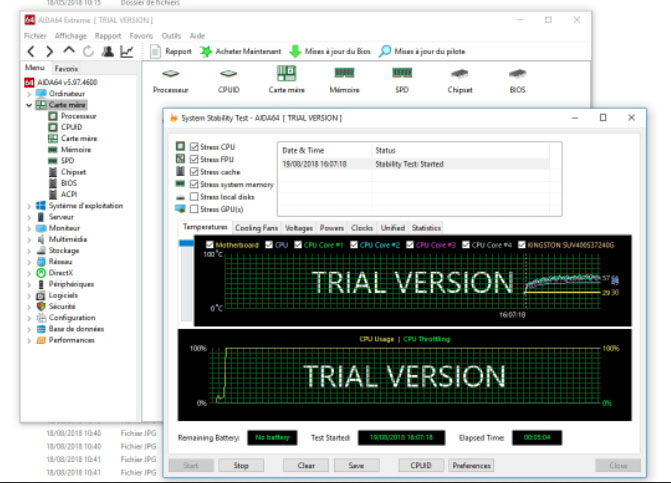Viewport: 671px width, 483px height.
Task: Expand the Moniteur tree node
Action: pos(29,228)
